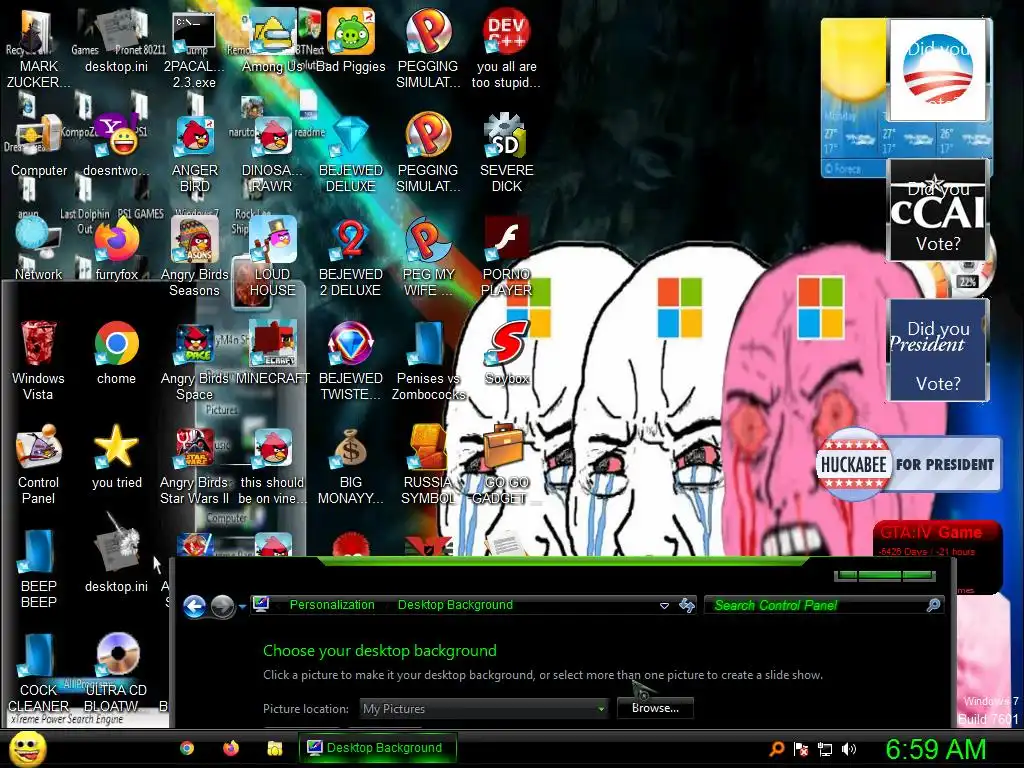Image resolution: width=1024 pixels, height=768 pixels.
Task: Open the Penises vs Zombocock icon
Action: [x=428, y=360]
